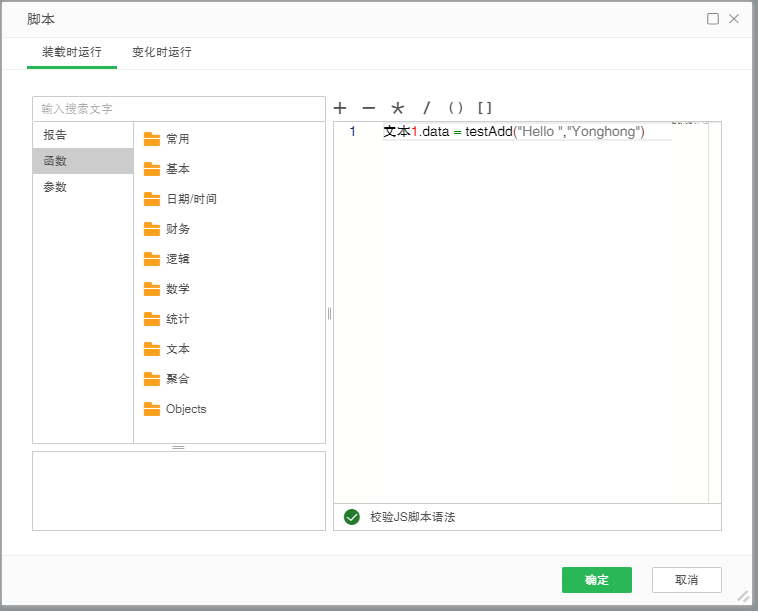
Task: Switch to 变化时运行 tab
Action: [162, 52]
